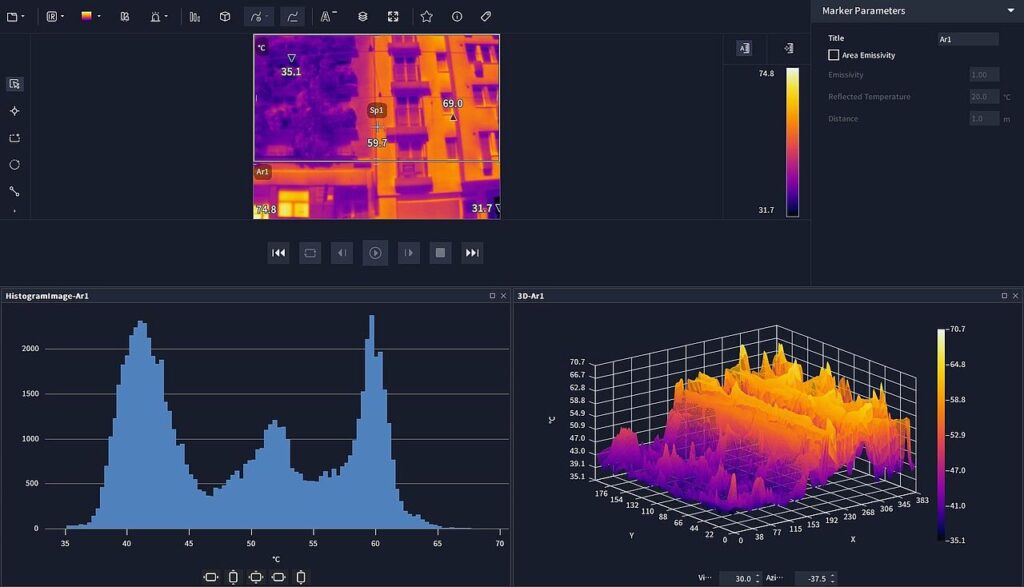Click the Title input field showing Ar1

(x=968, y=39)
